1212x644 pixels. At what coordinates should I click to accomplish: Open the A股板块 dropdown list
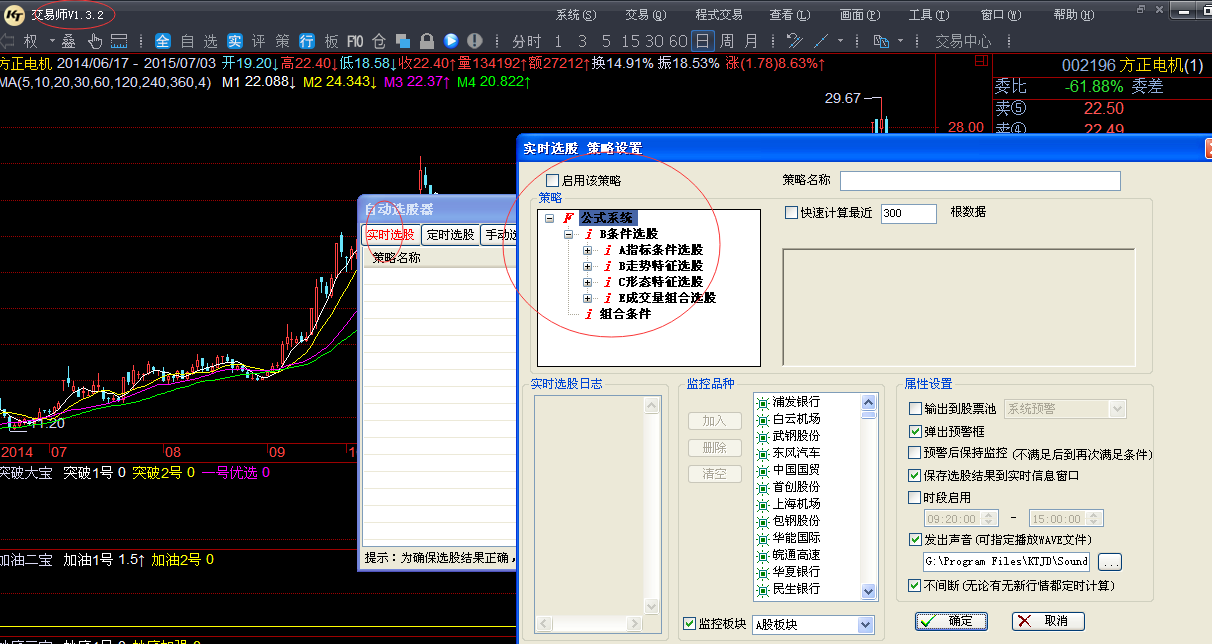point(866,624)
